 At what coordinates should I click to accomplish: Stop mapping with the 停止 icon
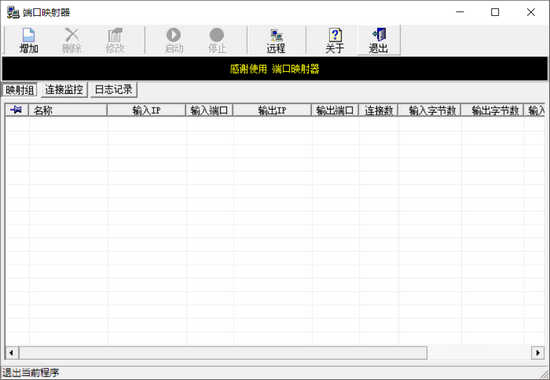click(x=217, y=35)
